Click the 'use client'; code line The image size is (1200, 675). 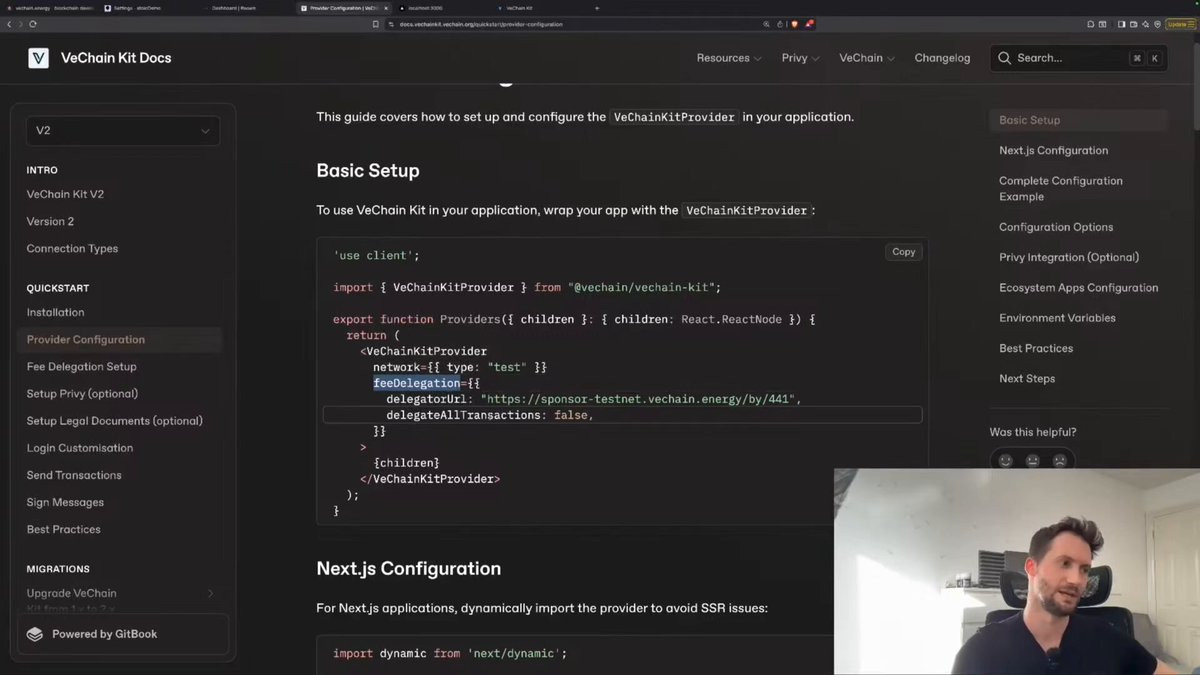(376, 255)
